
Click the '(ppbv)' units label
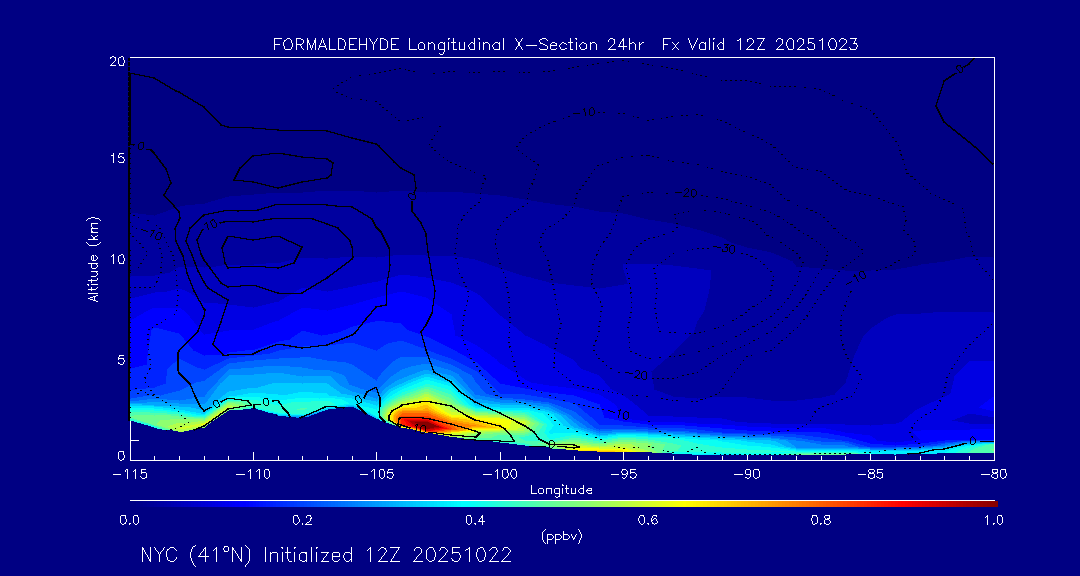click(561, 536)
